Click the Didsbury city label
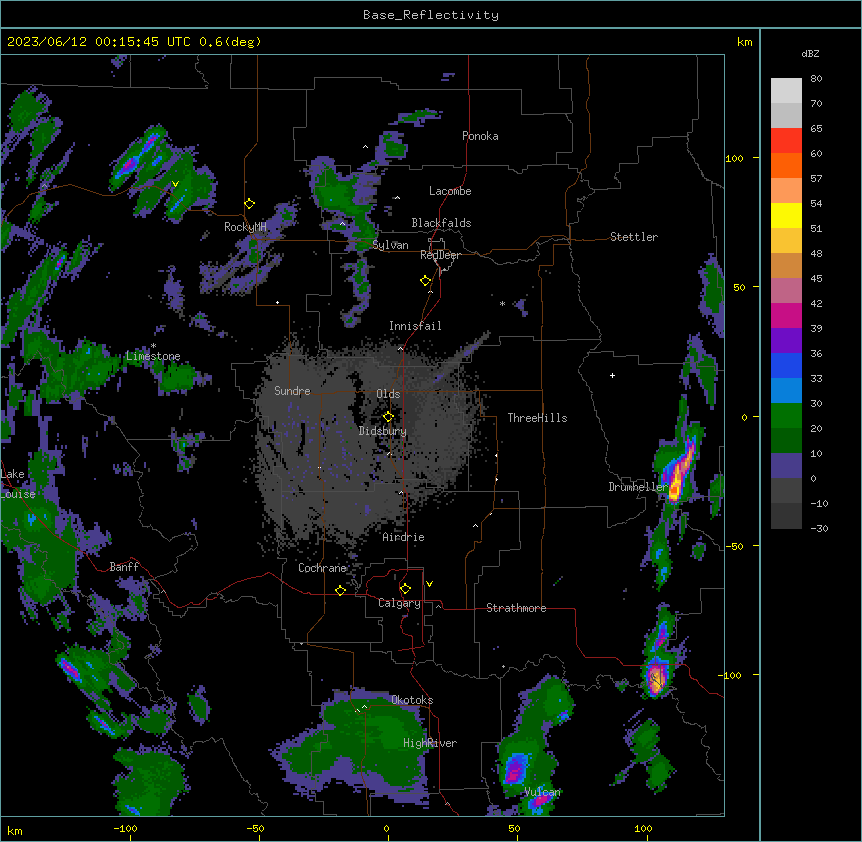The width and height of the screenshot is (862, 842). click(x=383, y=431)
